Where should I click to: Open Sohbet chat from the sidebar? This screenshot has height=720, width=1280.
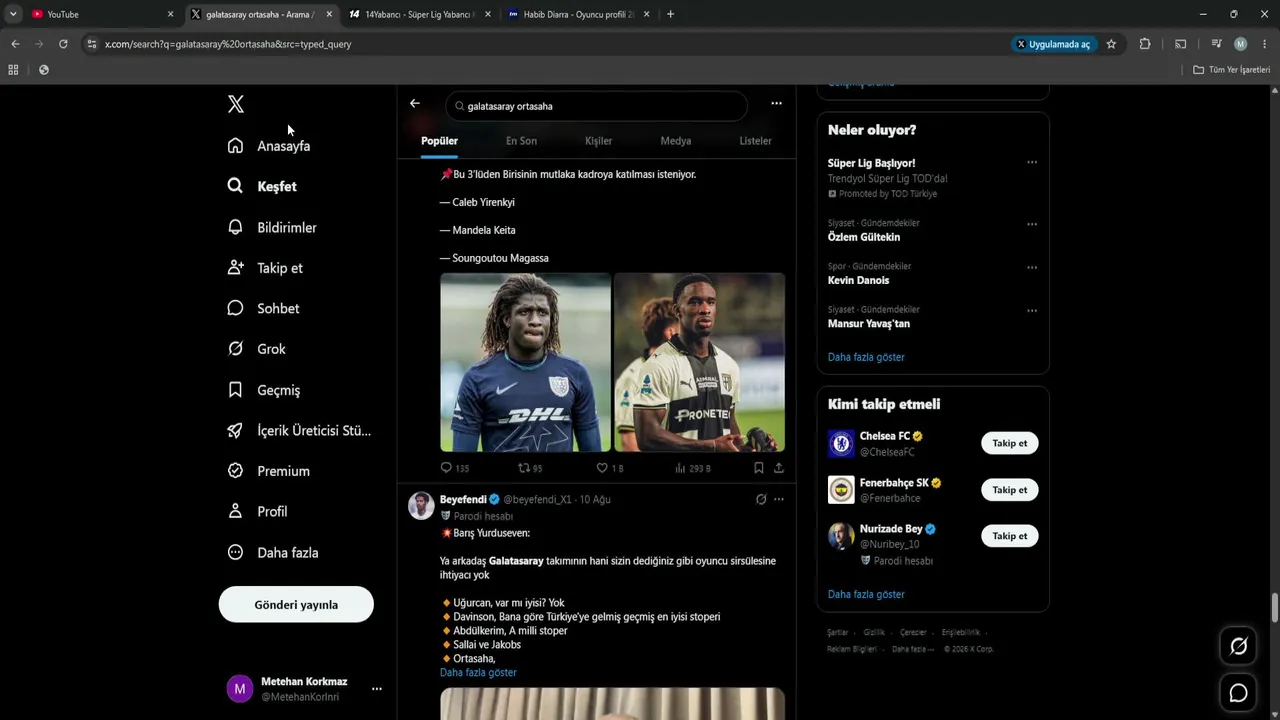click(263, 308)
